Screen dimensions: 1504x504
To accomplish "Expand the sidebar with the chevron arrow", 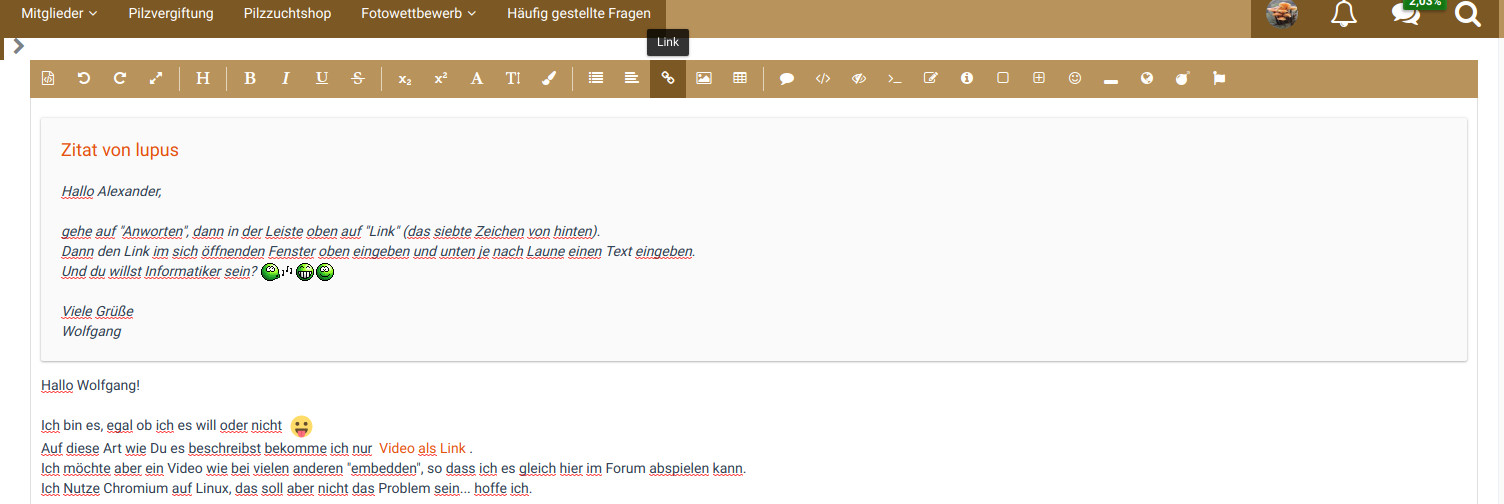I will [x=18, y=46].
